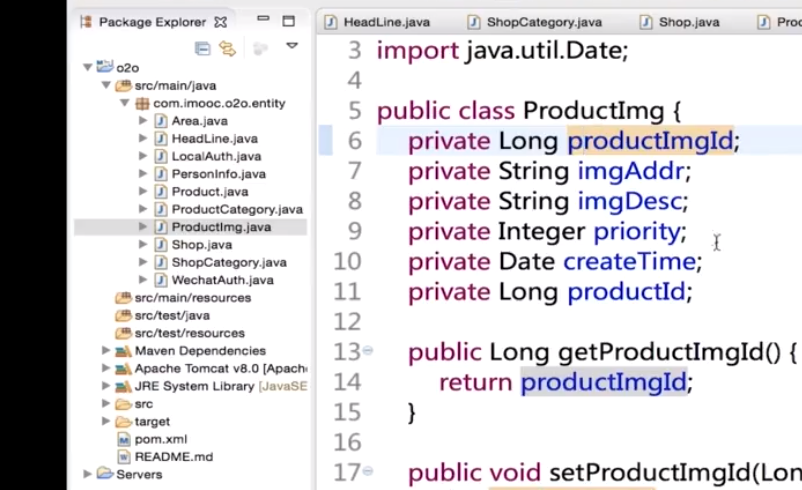802x490 pixels.
Task: Select pom.xml file icon in the project
Action: [124, 439]
